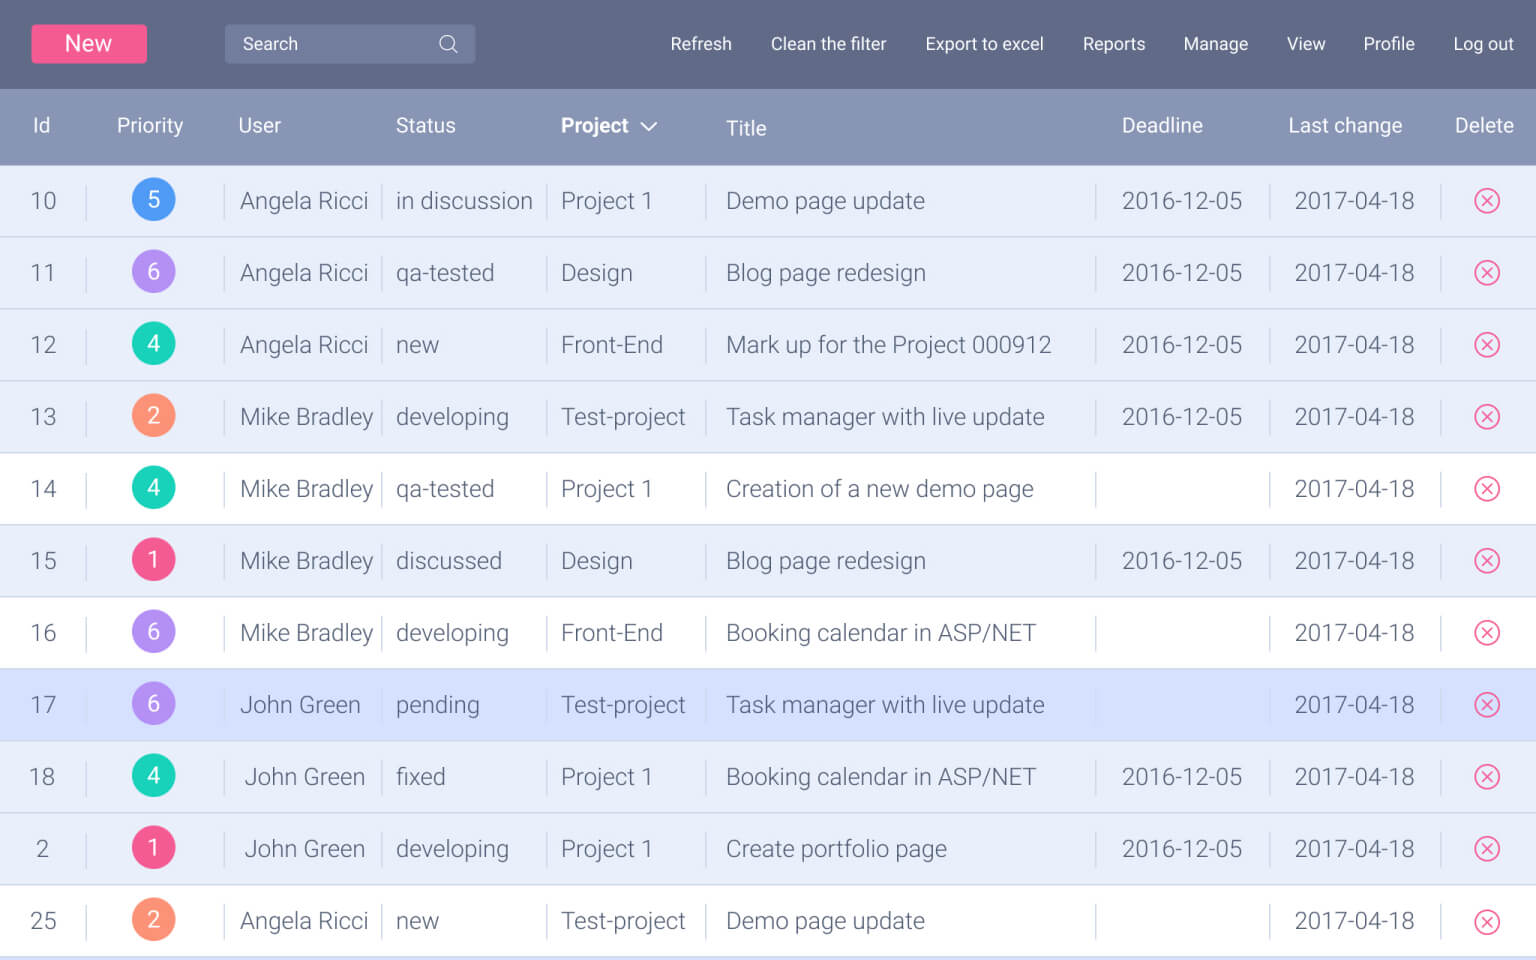Click Clean the filter link
The image size is (1536, 960).
(828, 44)
